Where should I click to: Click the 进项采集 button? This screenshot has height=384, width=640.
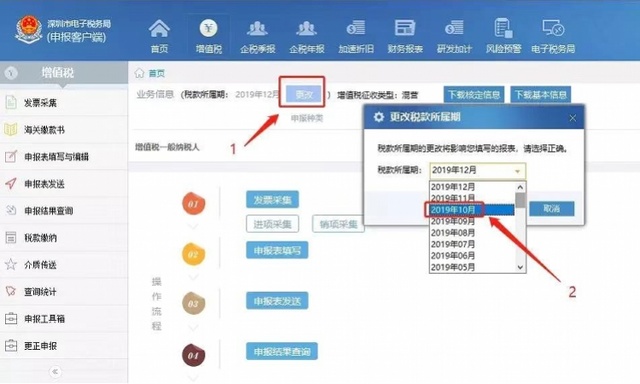(x=272, y=224)
